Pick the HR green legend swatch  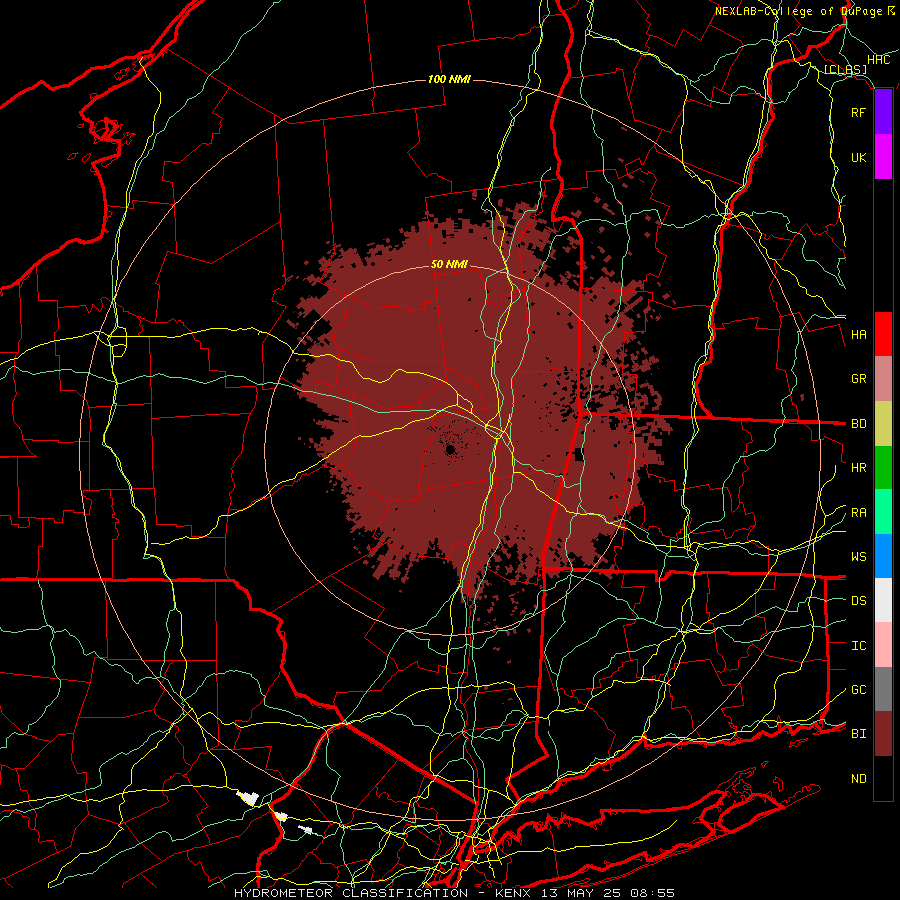pyautogui.click(x=883, y=468)
